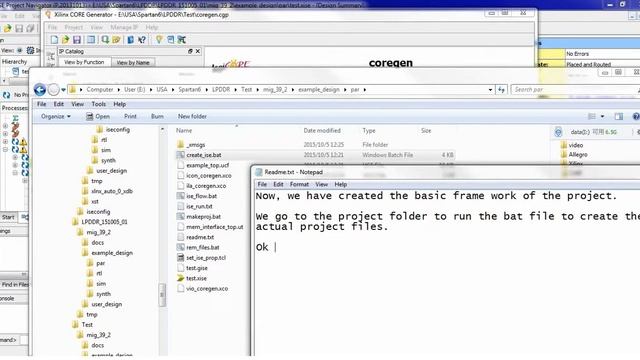Click the _xmsgs folder icon

(181, 144)
